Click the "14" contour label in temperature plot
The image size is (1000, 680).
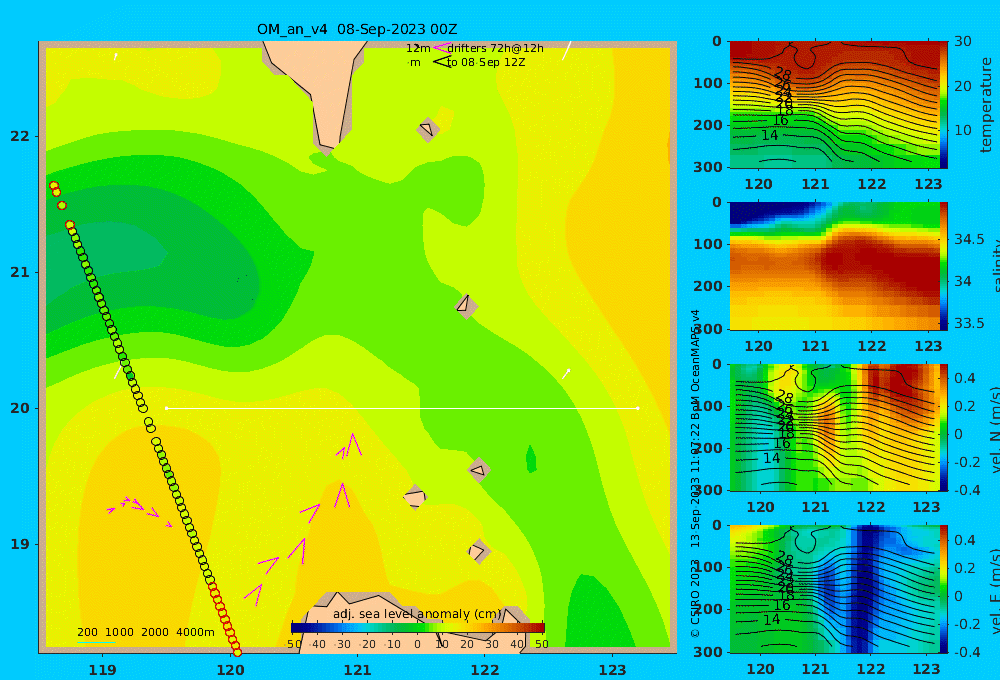pyautogui.click(x=770, y=135)
